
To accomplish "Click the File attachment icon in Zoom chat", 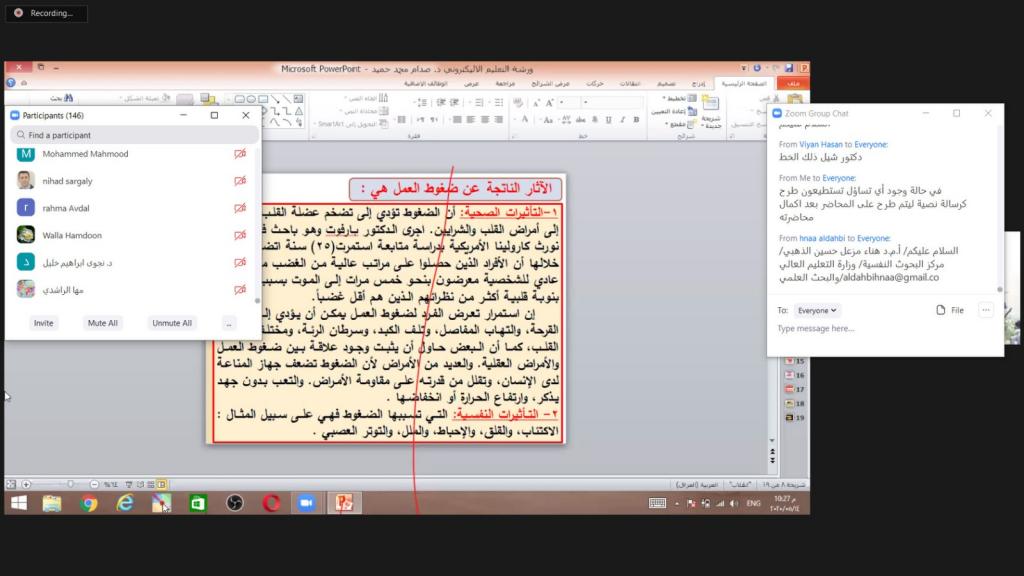I will click(x=951, y=311).
